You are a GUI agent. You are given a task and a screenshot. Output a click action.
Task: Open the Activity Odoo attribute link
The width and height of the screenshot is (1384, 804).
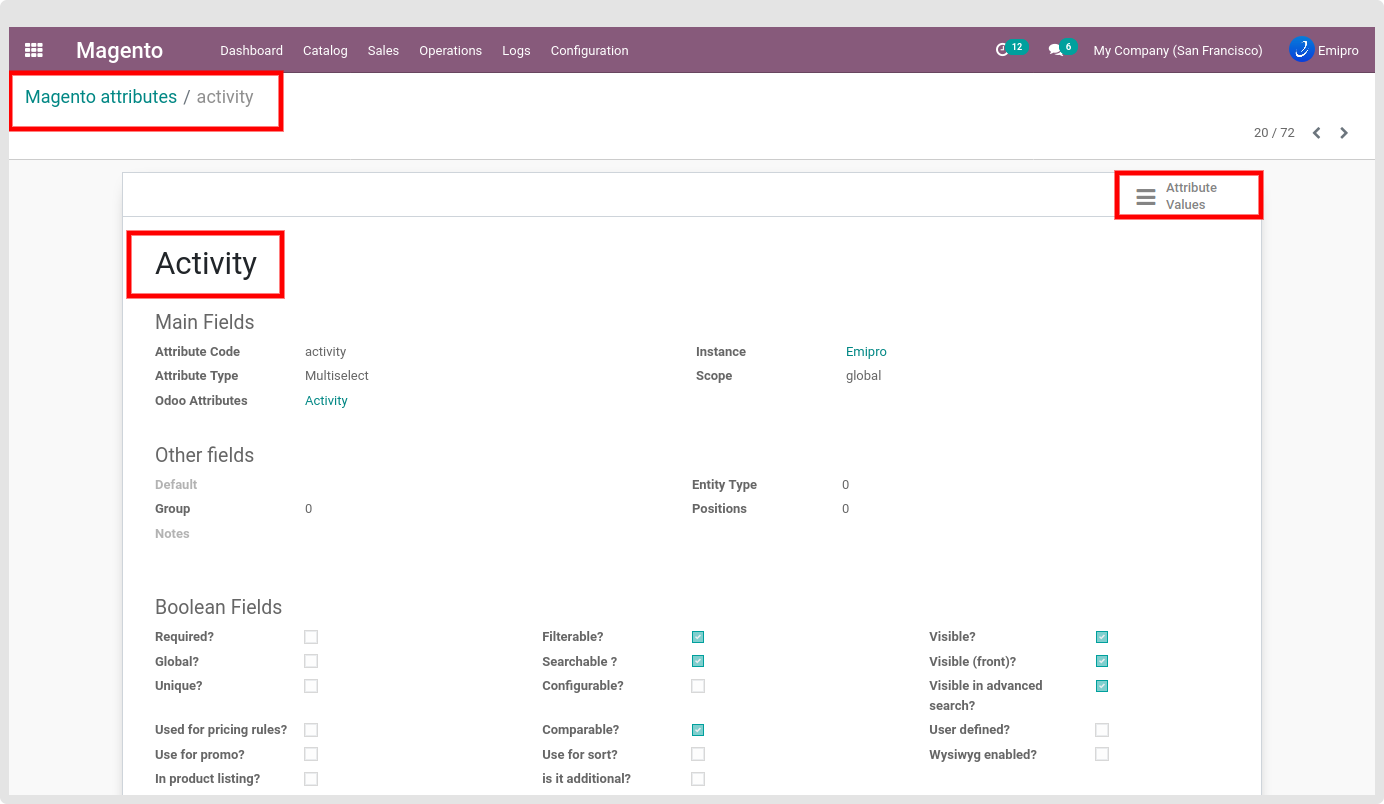click(x=326, y=401)
